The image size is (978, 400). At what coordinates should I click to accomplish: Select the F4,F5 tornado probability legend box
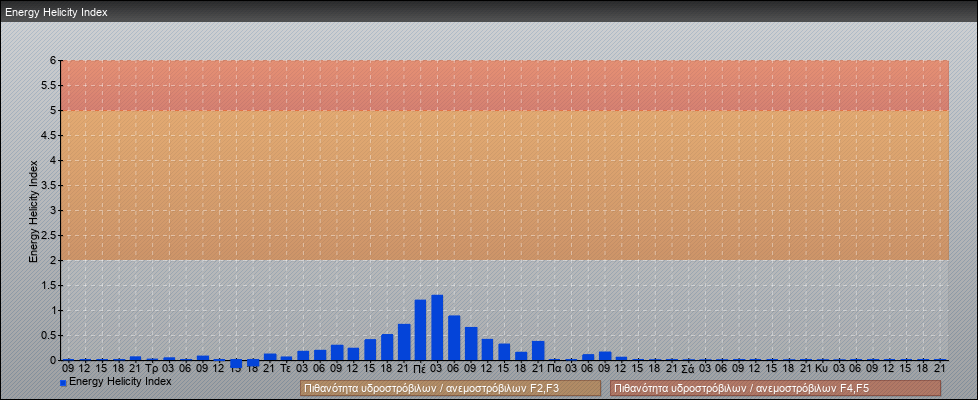click(x=775, y=388)
